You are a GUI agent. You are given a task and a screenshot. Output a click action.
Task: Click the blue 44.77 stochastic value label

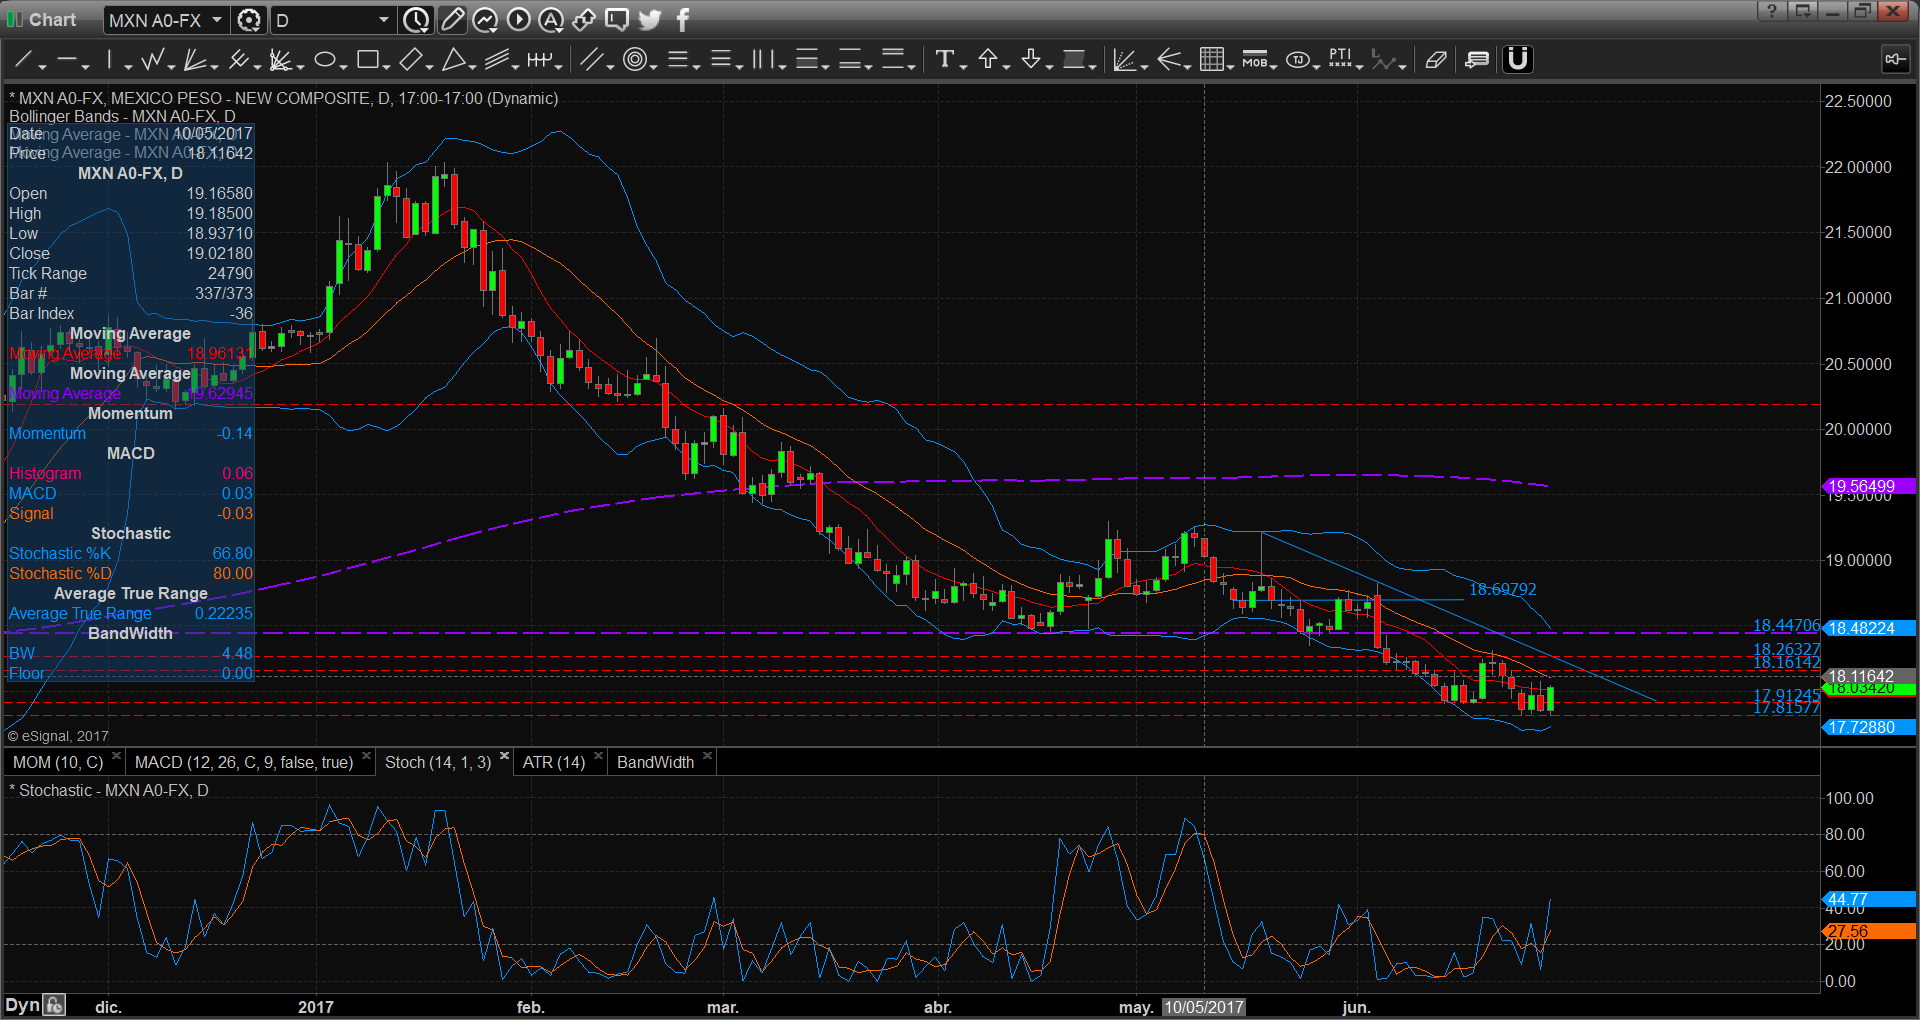(x=1869, y=899)
